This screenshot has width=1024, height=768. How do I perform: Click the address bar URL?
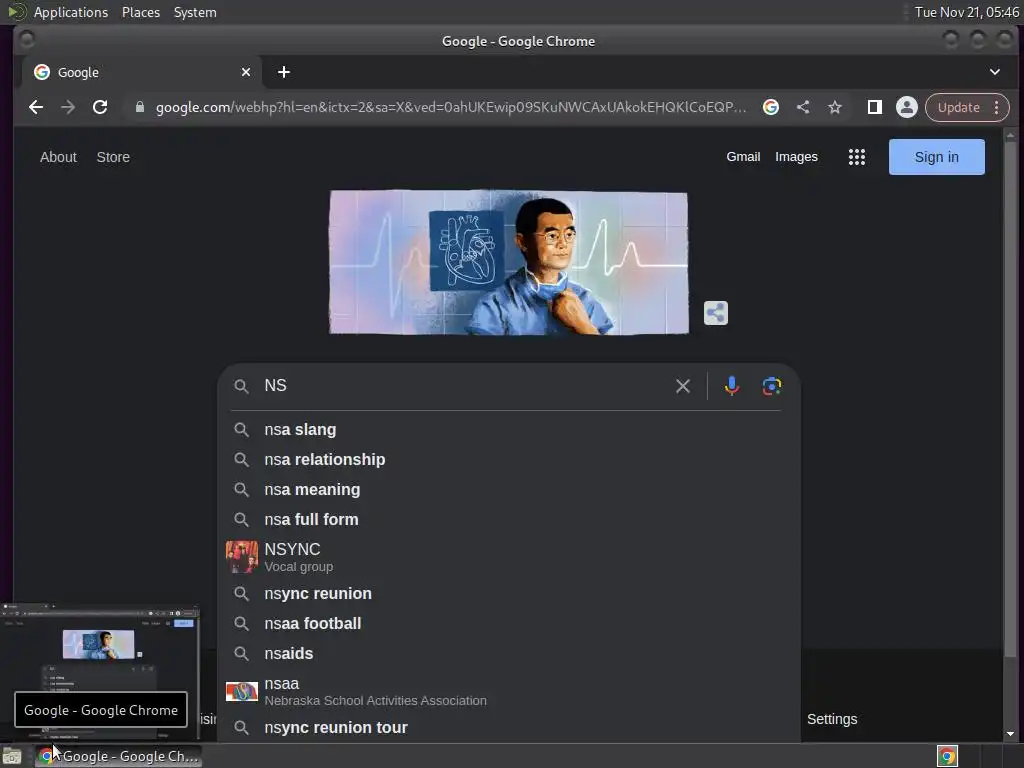[x=451, y=107]
